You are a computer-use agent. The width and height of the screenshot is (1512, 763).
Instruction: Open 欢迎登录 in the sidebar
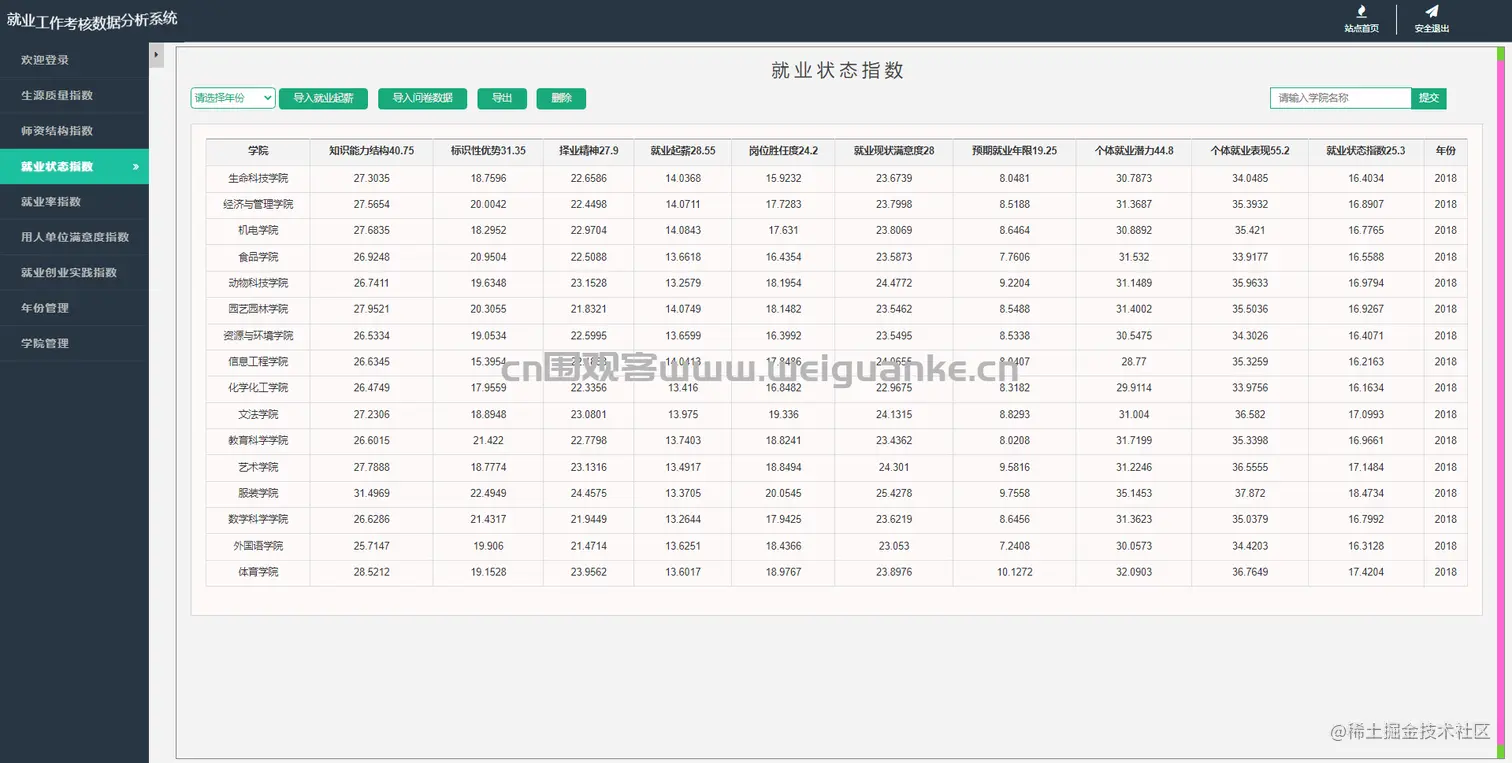(74, 60)
